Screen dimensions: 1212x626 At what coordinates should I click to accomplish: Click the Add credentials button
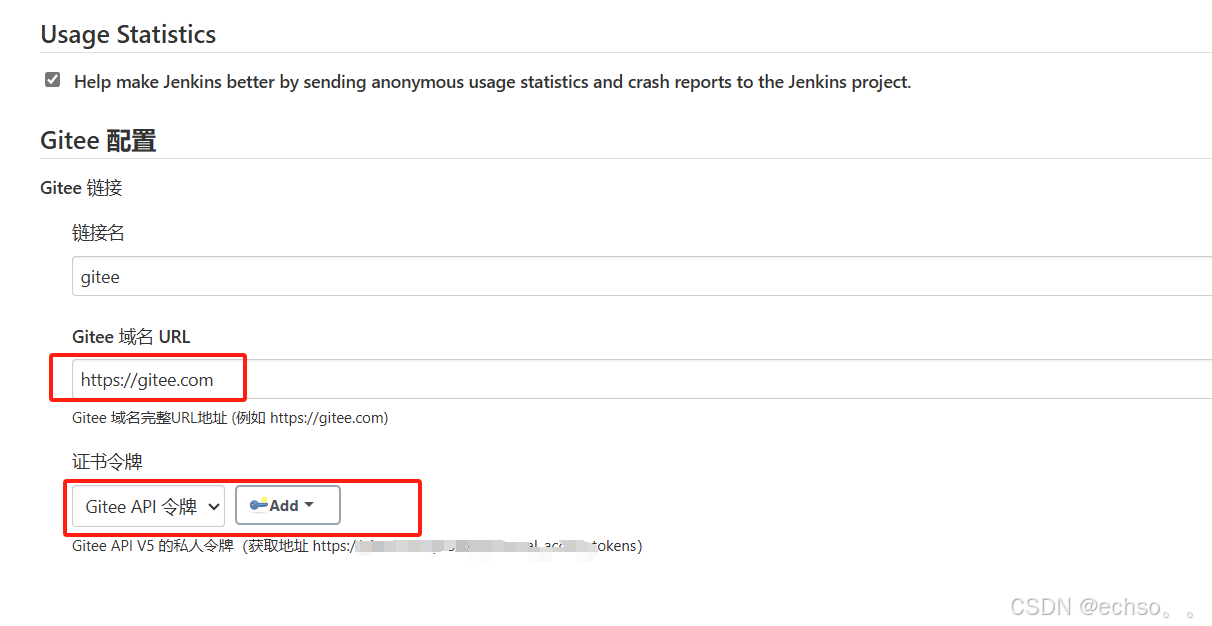pyautogui.click(x=288, y=505)
